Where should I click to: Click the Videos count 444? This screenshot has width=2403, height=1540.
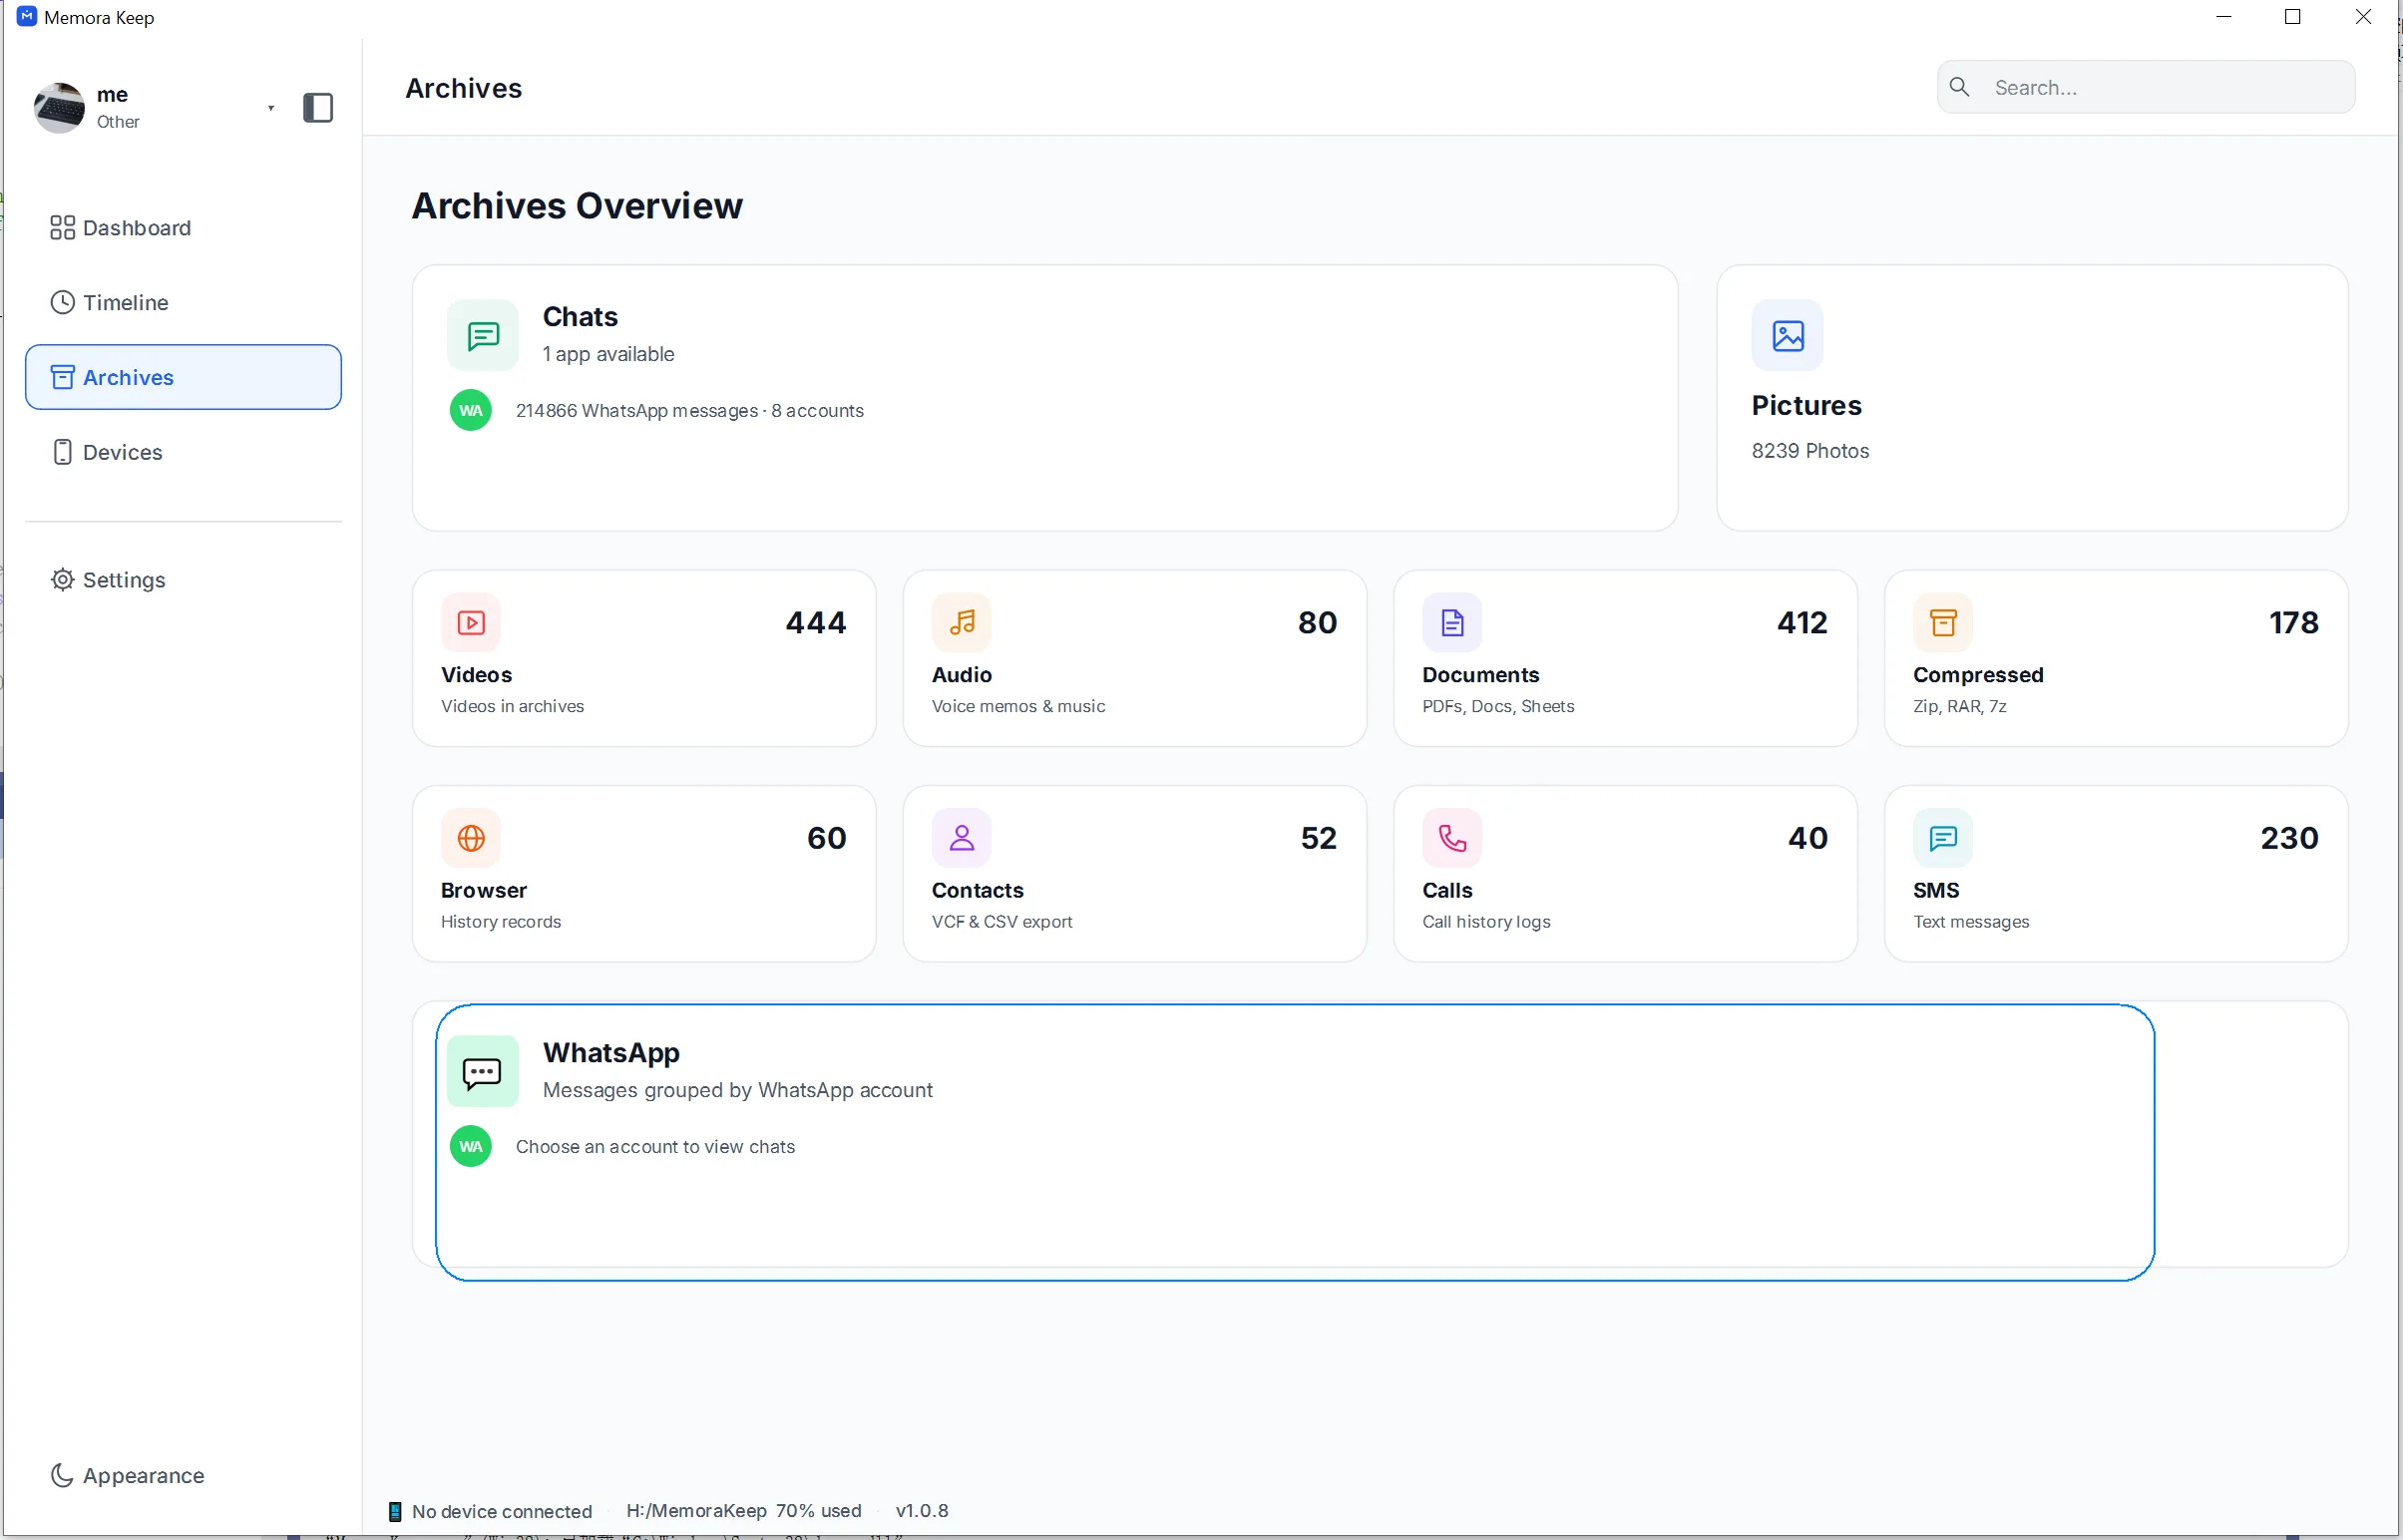click(x=816, y=622)
